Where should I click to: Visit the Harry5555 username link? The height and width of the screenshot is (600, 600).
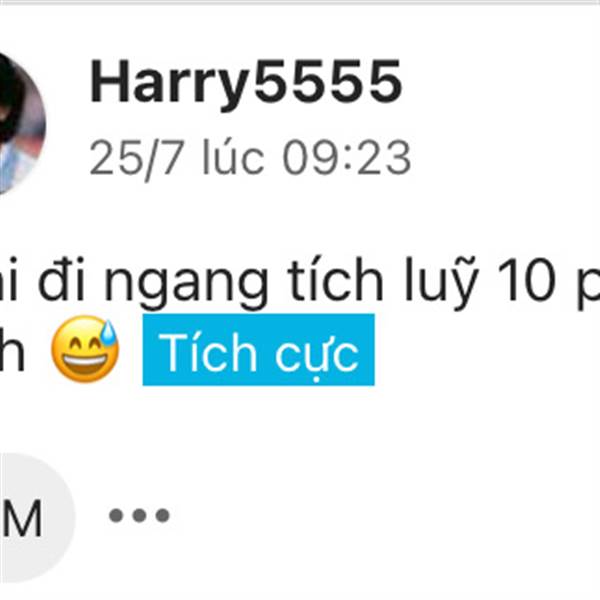point(245,83)
